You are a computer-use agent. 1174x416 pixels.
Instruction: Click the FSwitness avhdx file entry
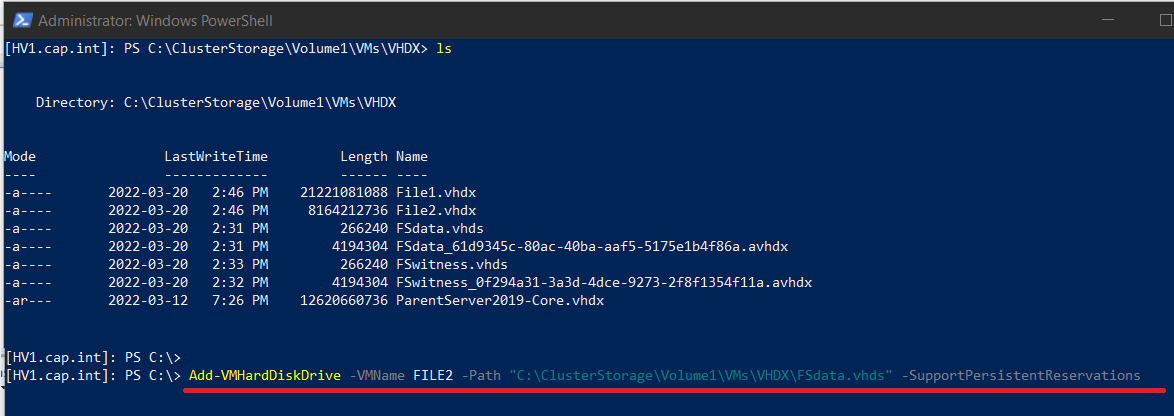[x=603, y=282]
